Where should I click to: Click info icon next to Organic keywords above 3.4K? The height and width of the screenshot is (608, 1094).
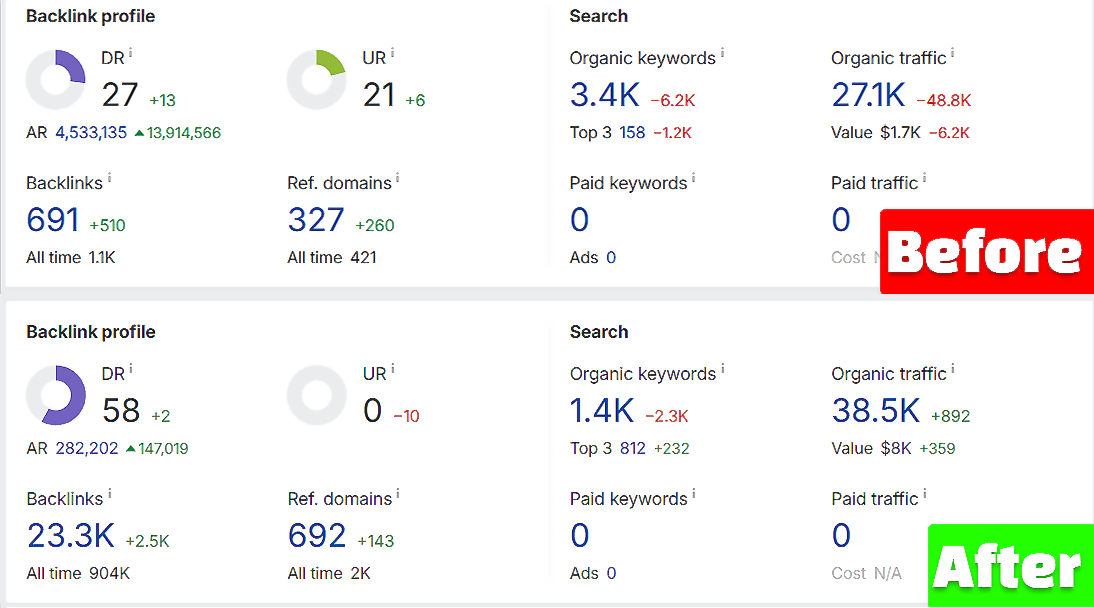[722, 53]
